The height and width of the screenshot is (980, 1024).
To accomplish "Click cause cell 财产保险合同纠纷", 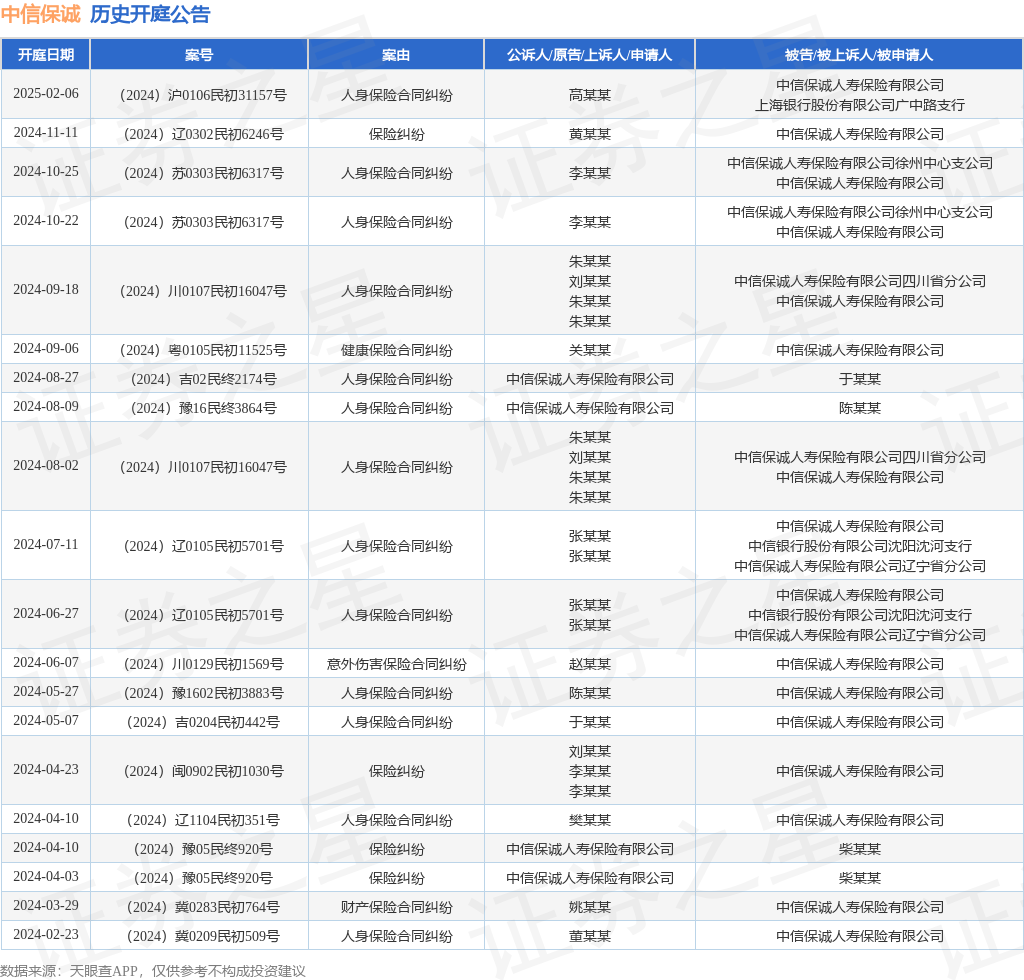I will pos(396,908).
